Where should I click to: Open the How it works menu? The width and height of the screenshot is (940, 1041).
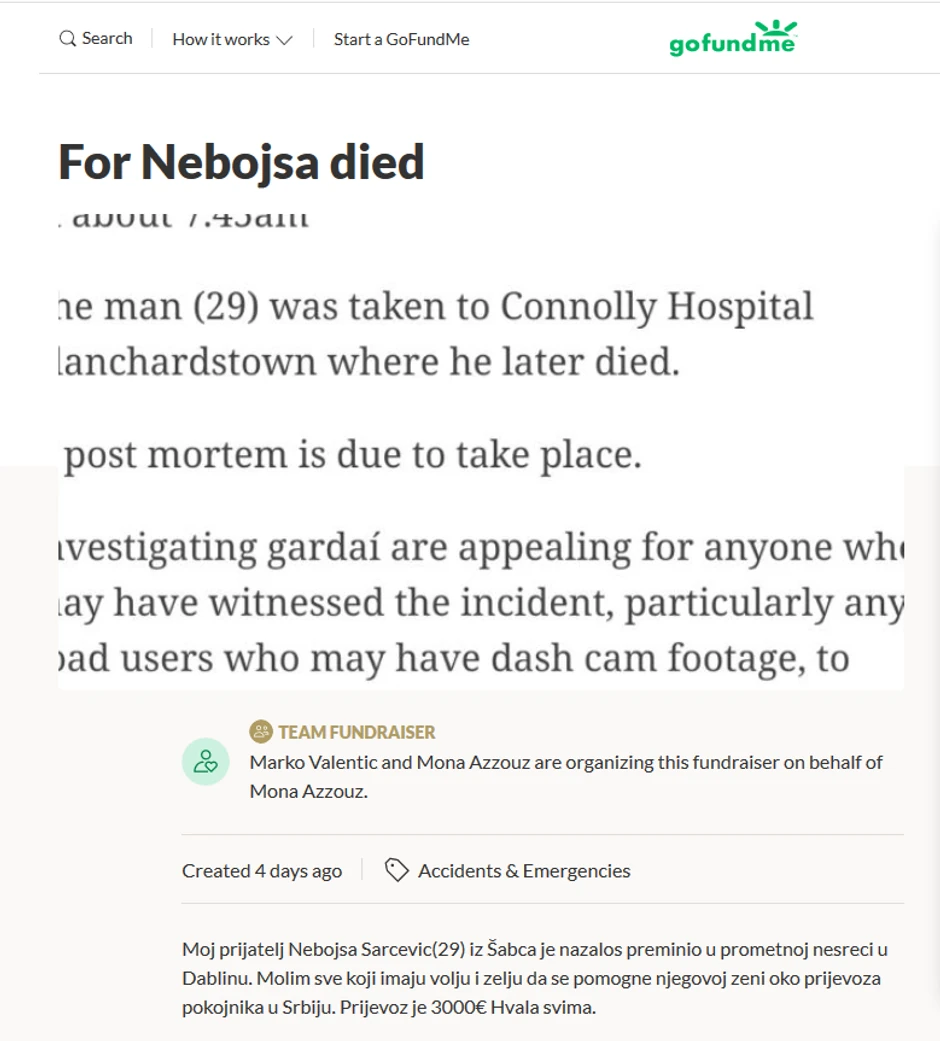[x=221, y=40]
